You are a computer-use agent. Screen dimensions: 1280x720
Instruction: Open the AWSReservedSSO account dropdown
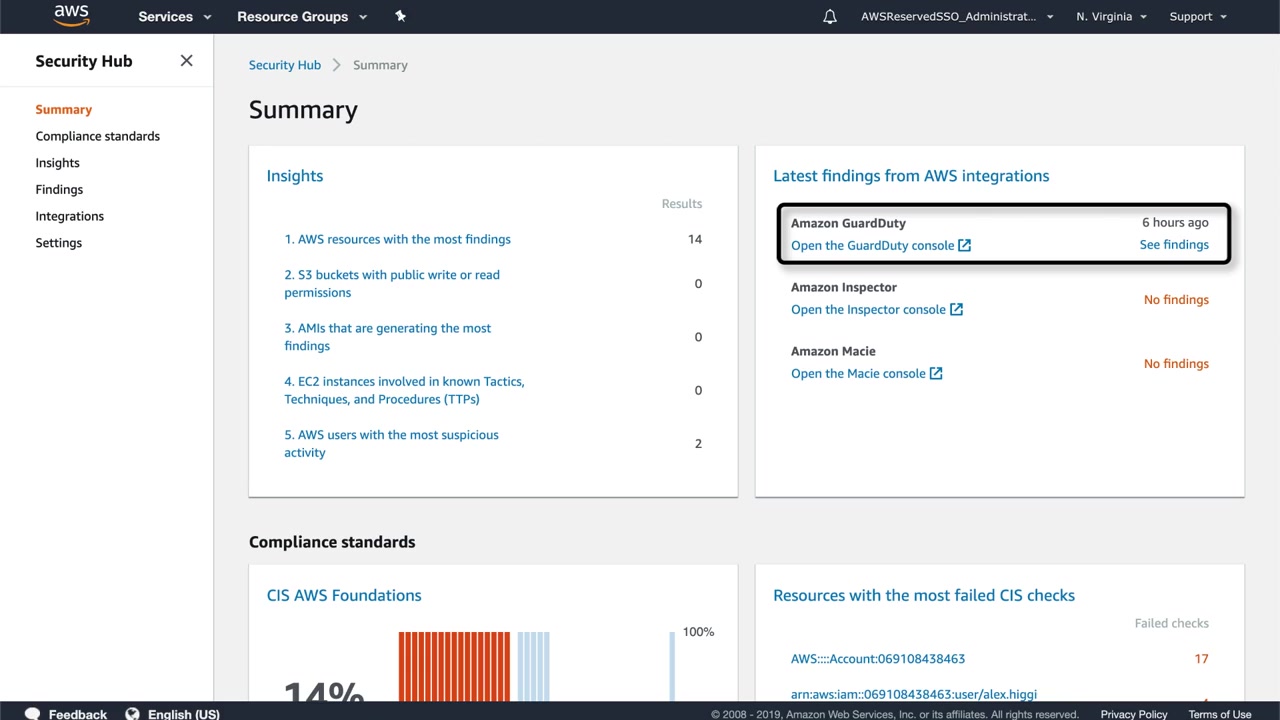coord(957,17)
